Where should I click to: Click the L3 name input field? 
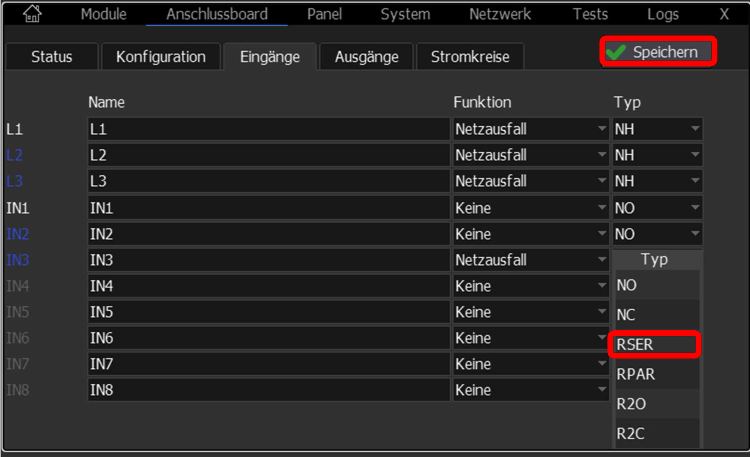pyautogui.click(x=268, y=181)
